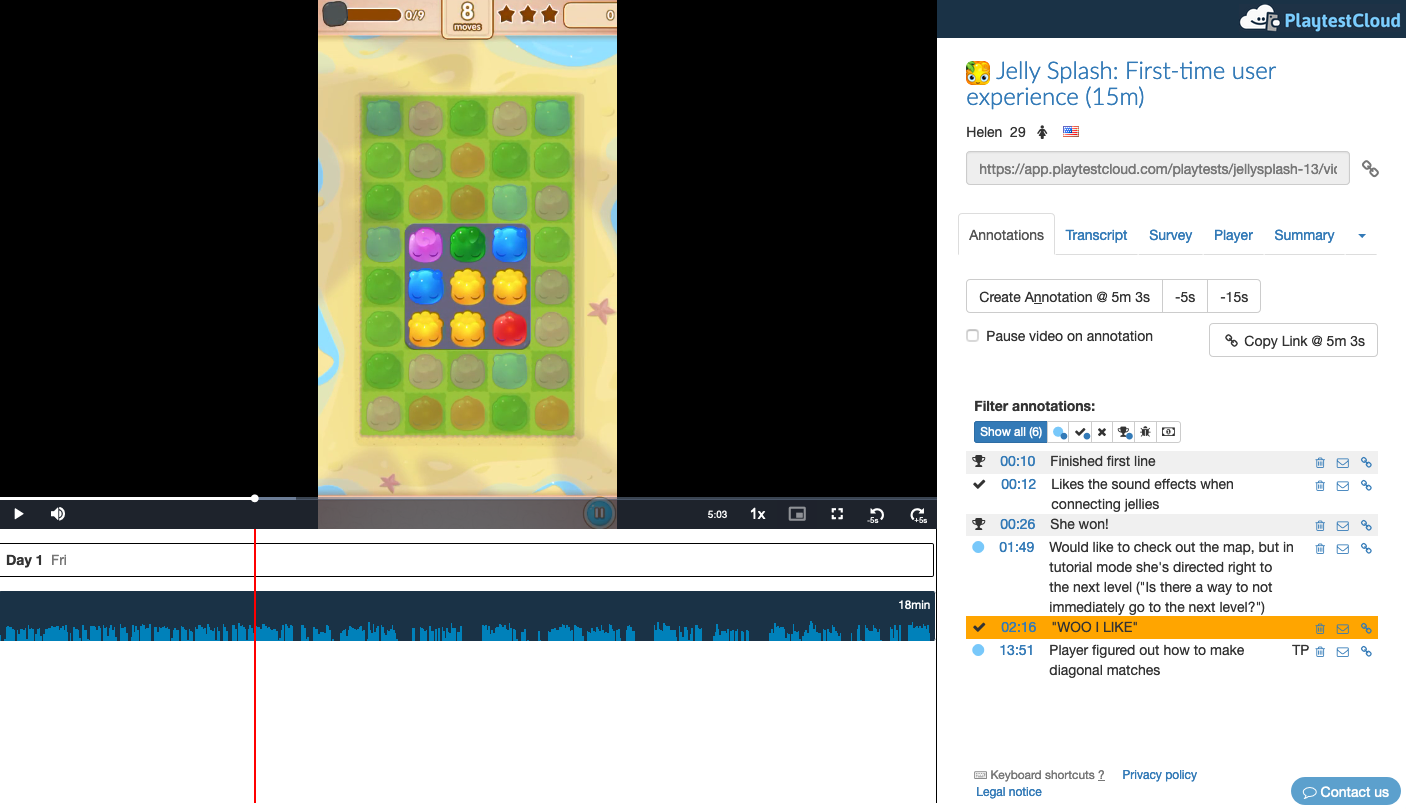This screenshot has width=1406, height=809.
Task: Delete the diagonal matches annotation
Action: [1320, 652]
